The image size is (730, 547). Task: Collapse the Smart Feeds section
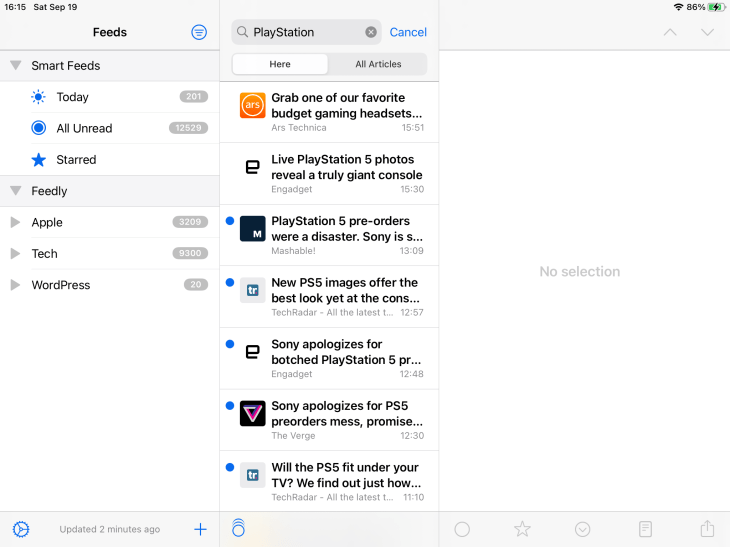(15, 66)
